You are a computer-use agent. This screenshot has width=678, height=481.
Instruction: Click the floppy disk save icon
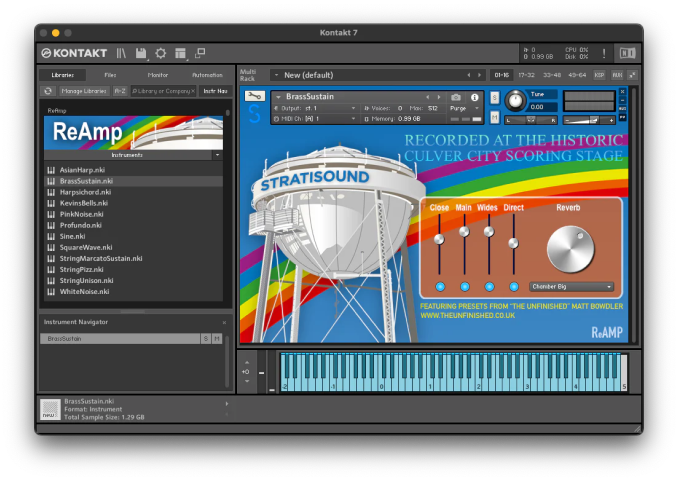tap(141, 53)
